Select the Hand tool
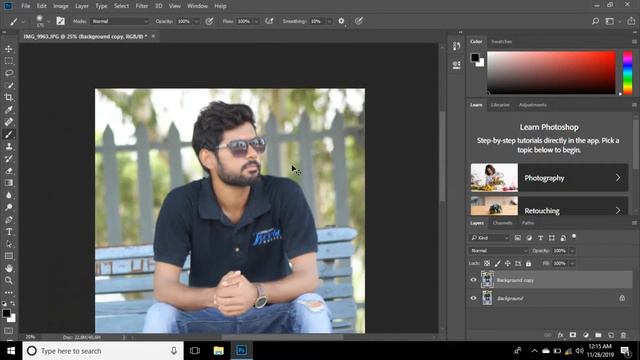Screen dimensions: 640x360 coord(9,268)
